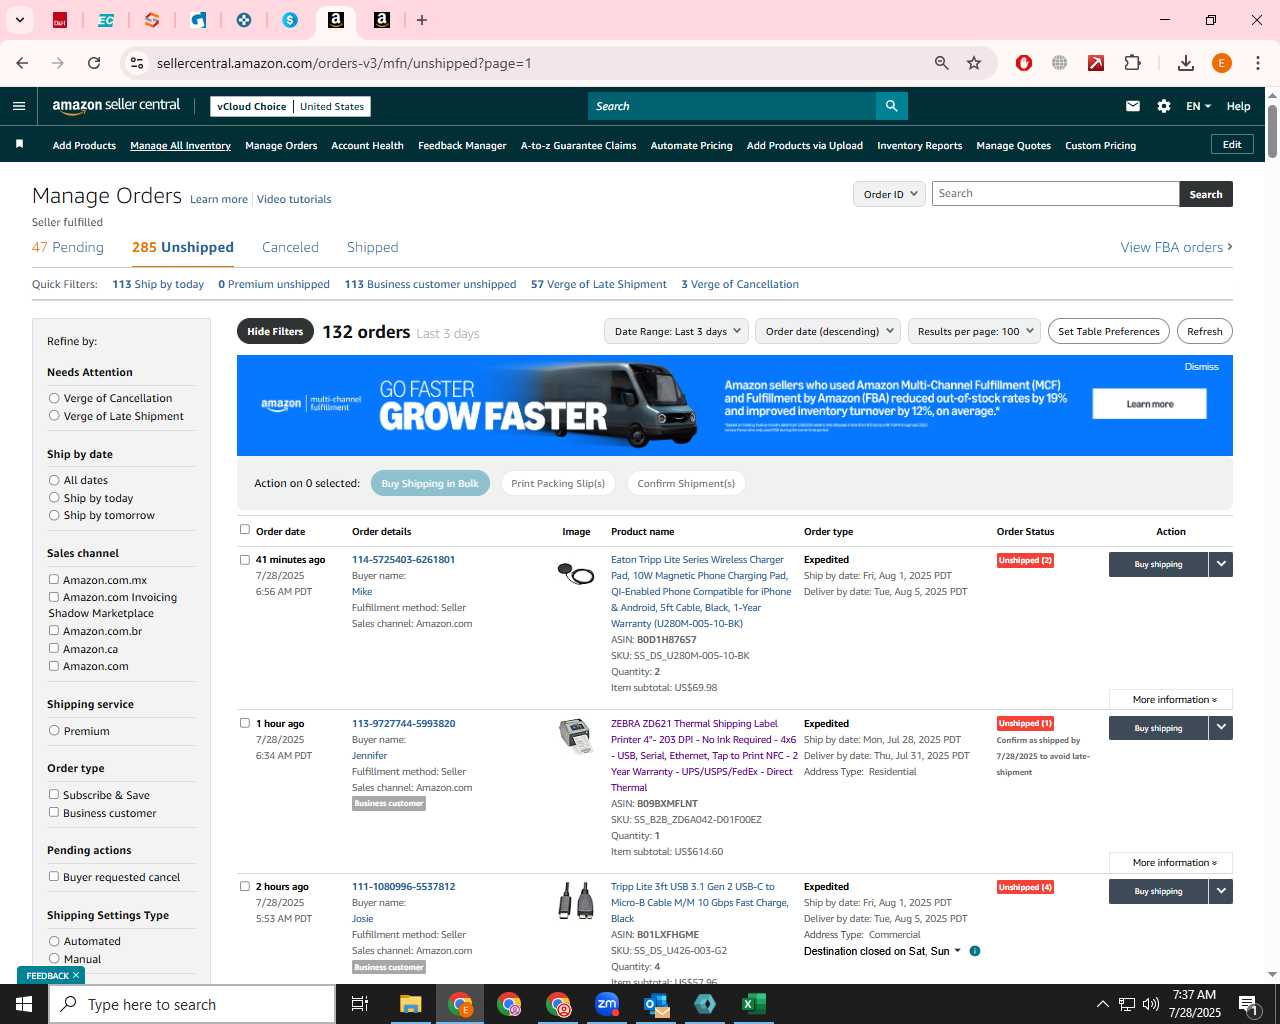Viewport: 1280px width, 1024px height.
Task: Expand More information for ZEBRA order
Action: 1171,863
